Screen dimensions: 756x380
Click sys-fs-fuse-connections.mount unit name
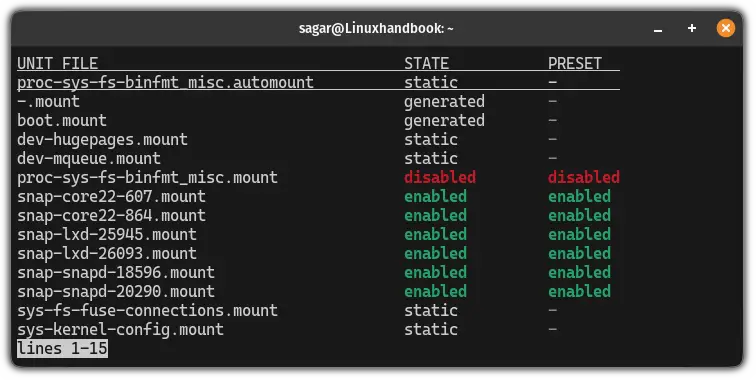point(148,311)
